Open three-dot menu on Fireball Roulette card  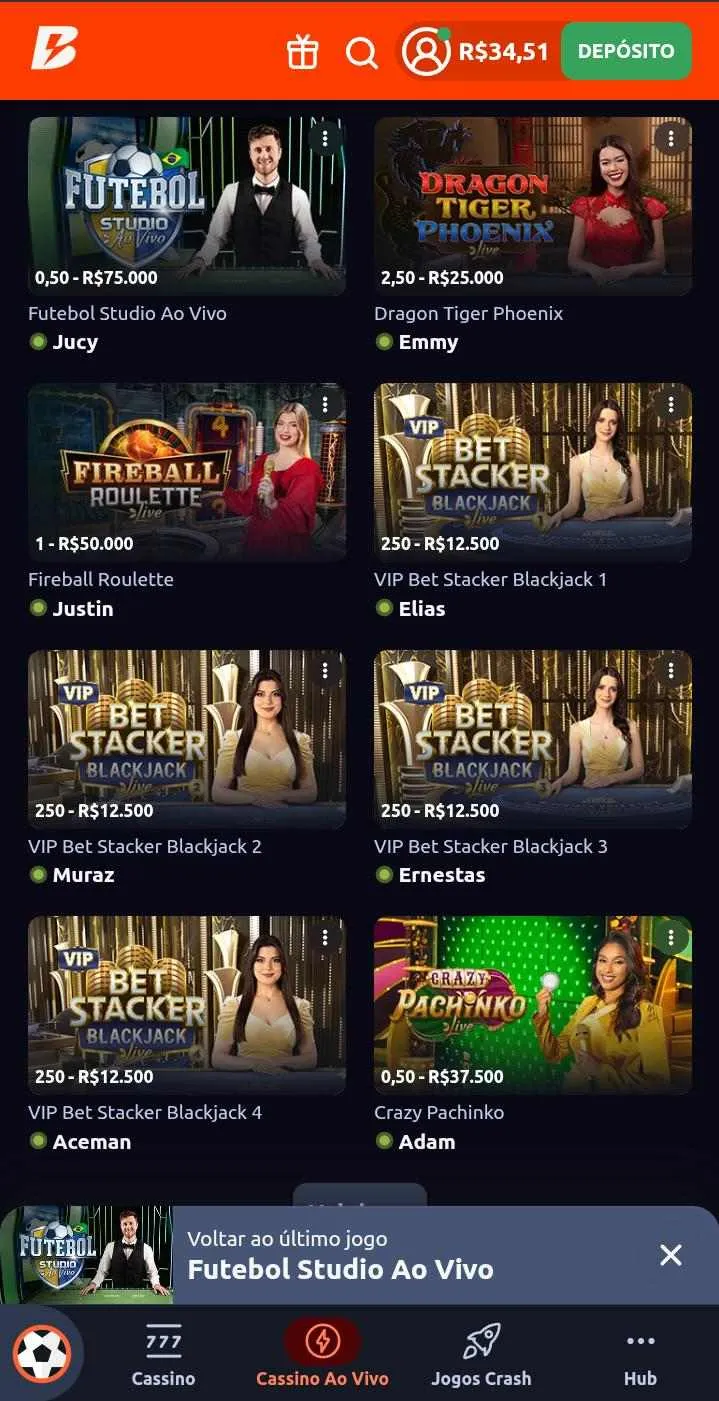[x=325, y=404]
